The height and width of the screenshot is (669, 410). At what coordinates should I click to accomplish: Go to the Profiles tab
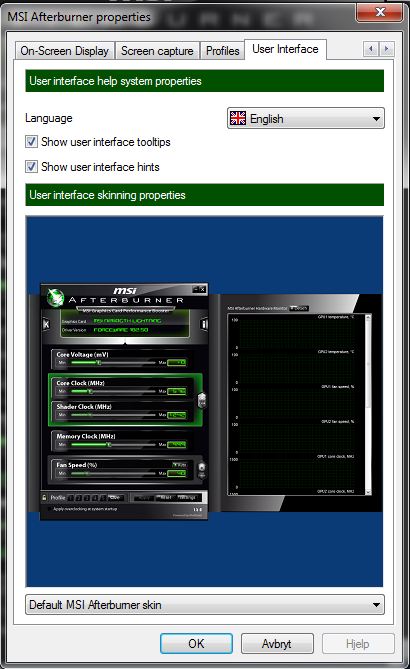click(x=222, y=51)
